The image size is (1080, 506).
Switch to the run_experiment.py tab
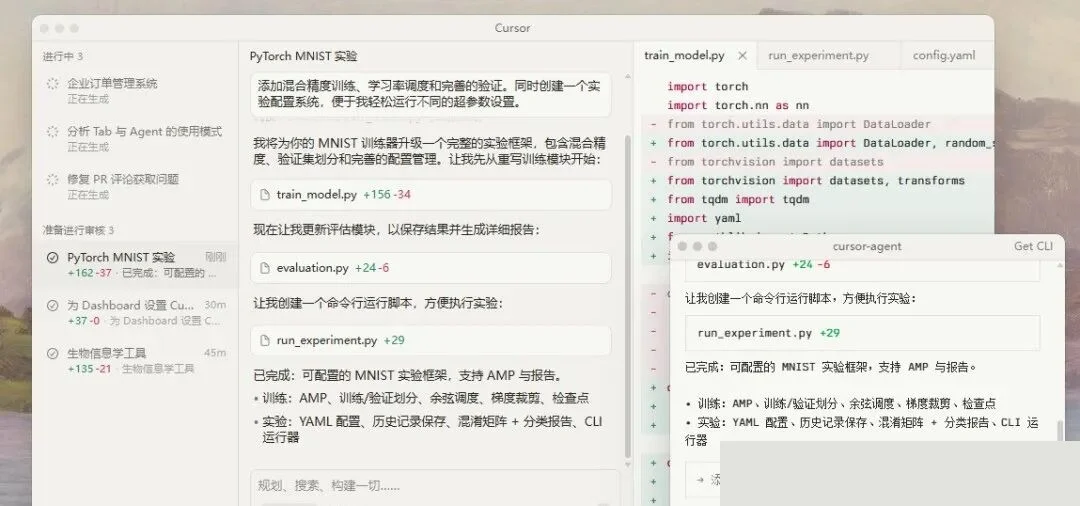coord(818,56)
